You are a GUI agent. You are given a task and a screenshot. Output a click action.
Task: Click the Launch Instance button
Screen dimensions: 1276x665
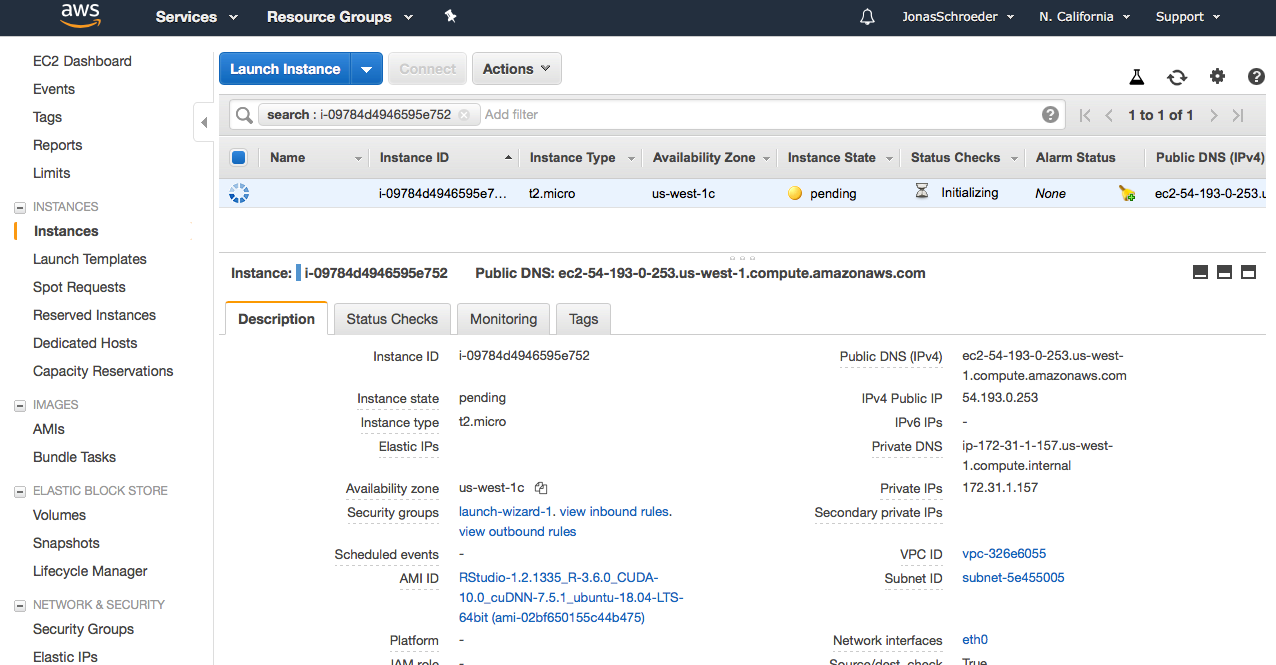[285, 69]
